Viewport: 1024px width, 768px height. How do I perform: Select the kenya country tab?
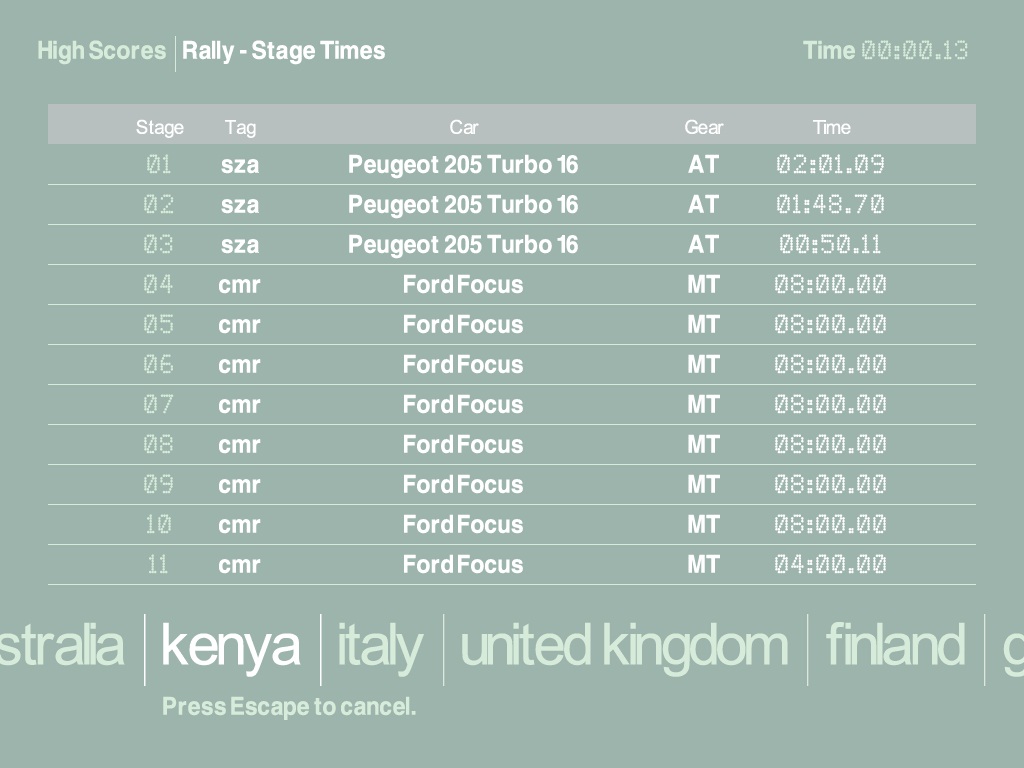point(231,646)
